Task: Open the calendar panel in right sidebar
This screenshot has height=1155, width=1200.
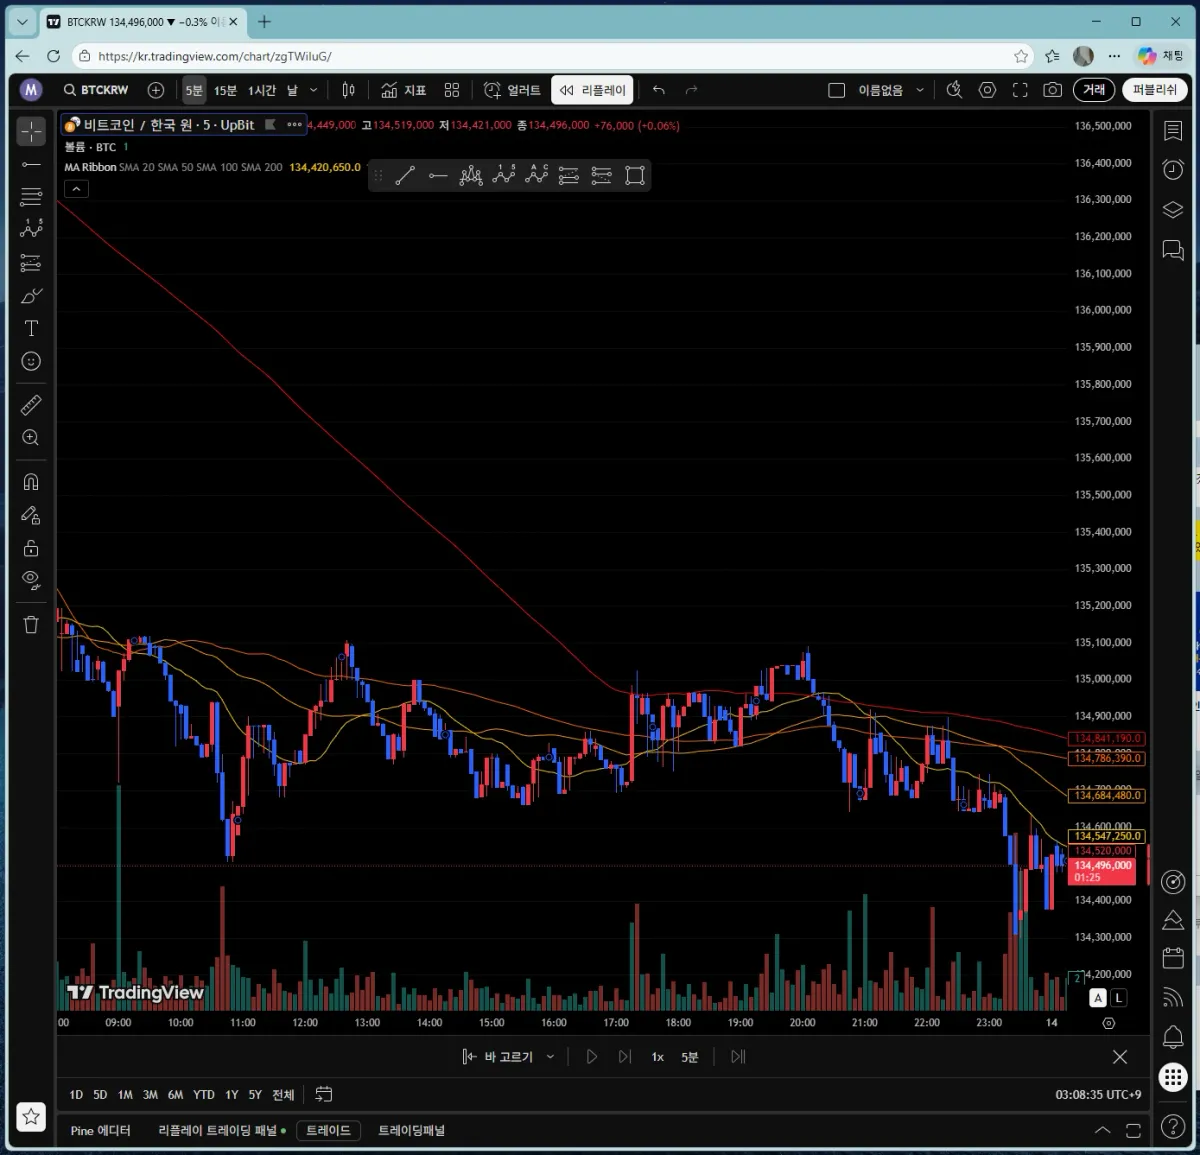Action: coord(1173,958)
